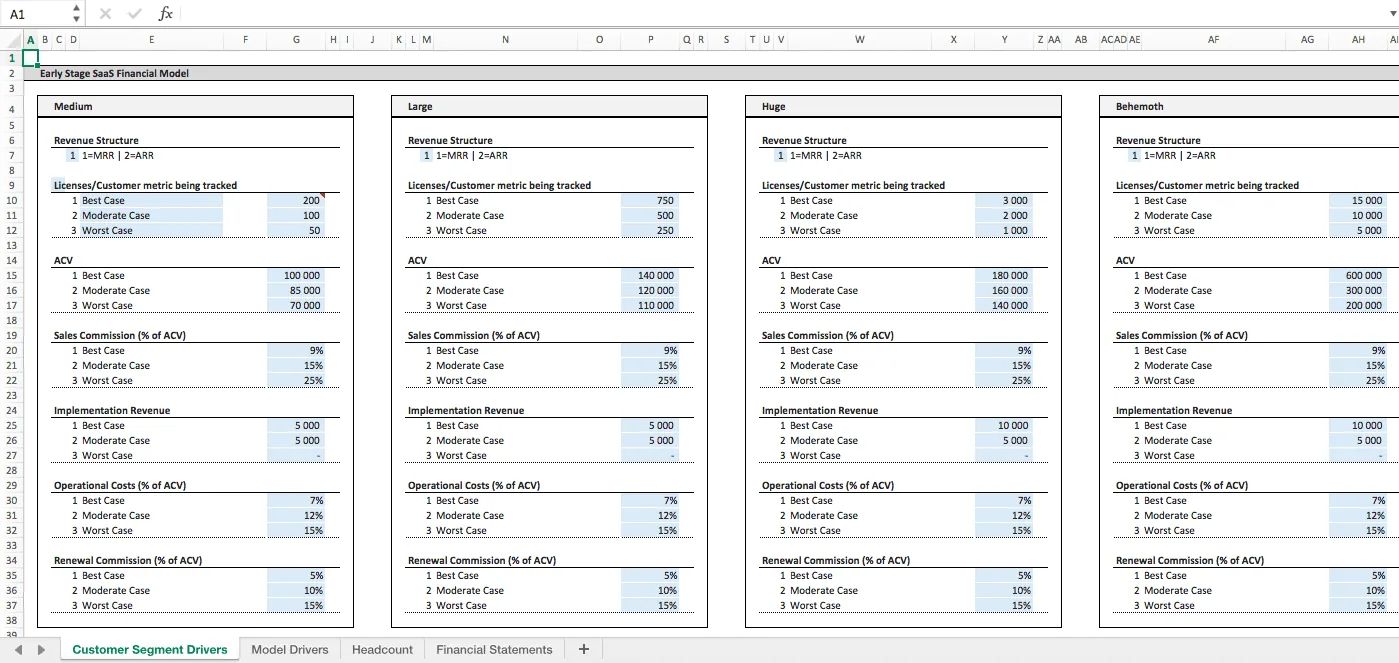1399x663 pixels.
Task: Click the Behemoth segment header cell
Action: click(x=1250, y=106)
